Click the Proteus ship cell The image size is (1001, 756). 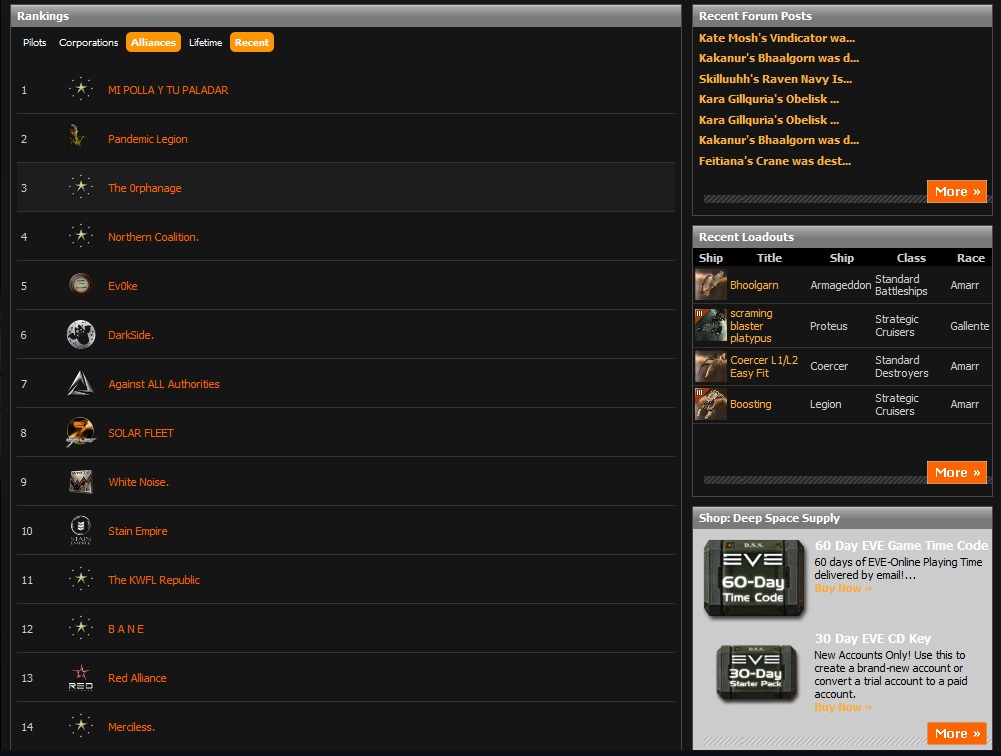pos(829,326)
